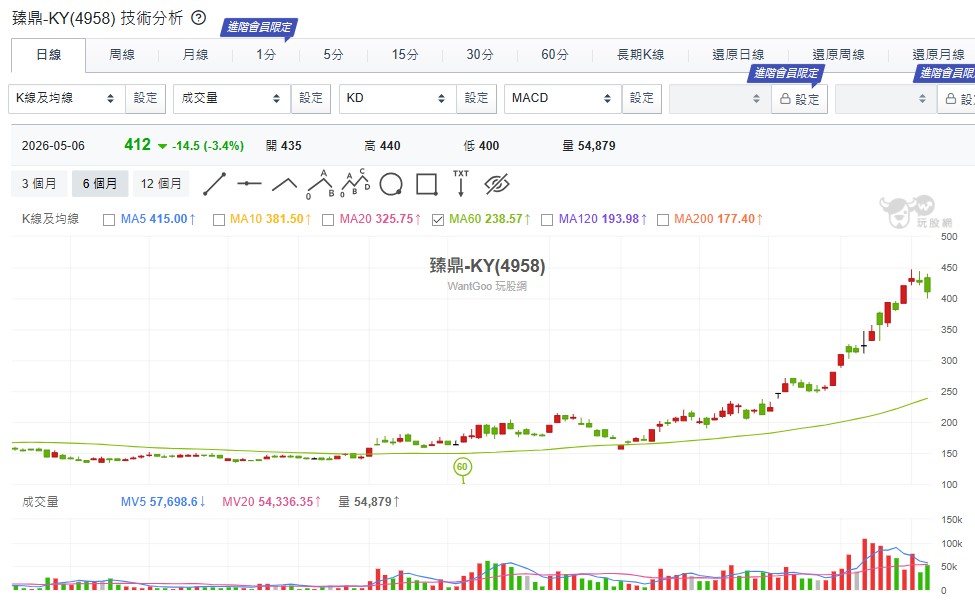Click the MA60 238.57 label
This screenshot has height=600, width=975.
coord(489,219)
